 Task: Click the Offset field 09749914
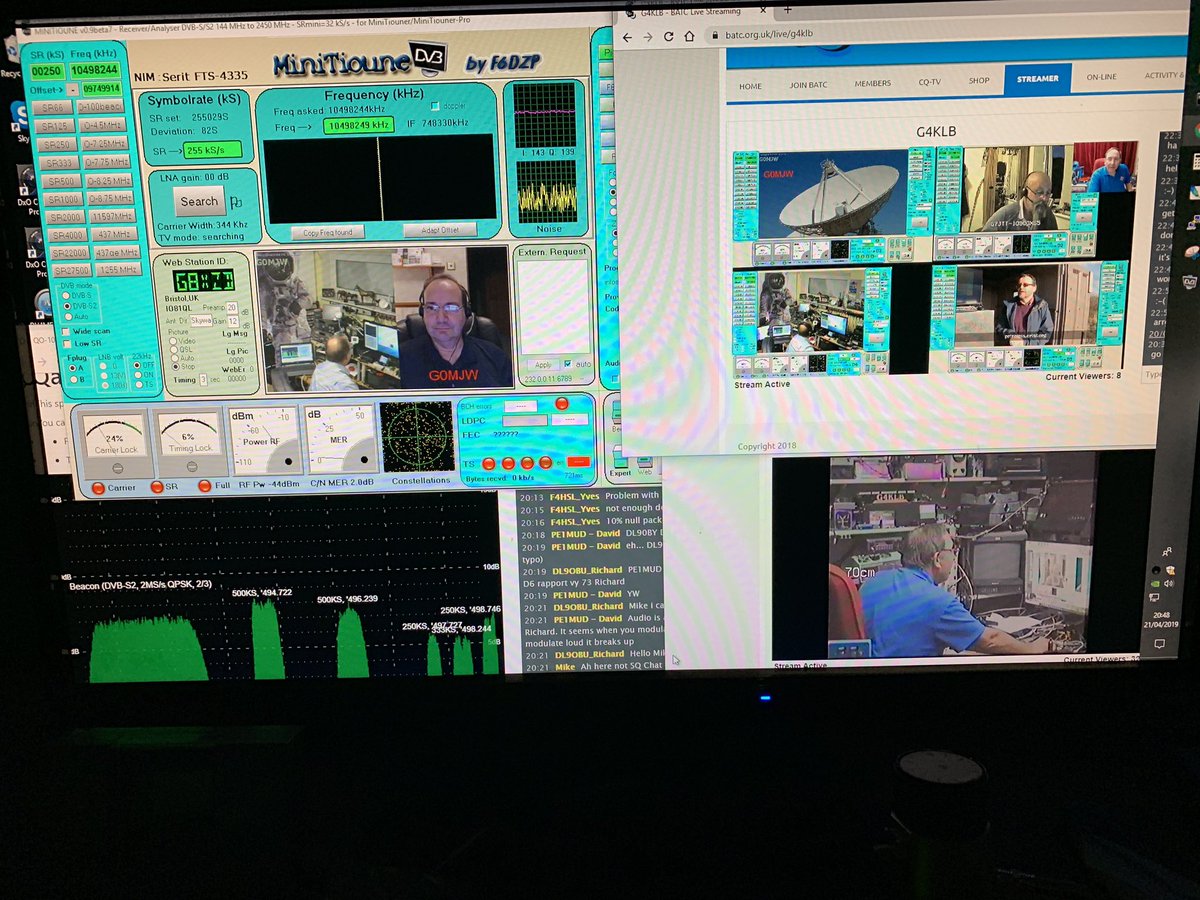(102, 88)
